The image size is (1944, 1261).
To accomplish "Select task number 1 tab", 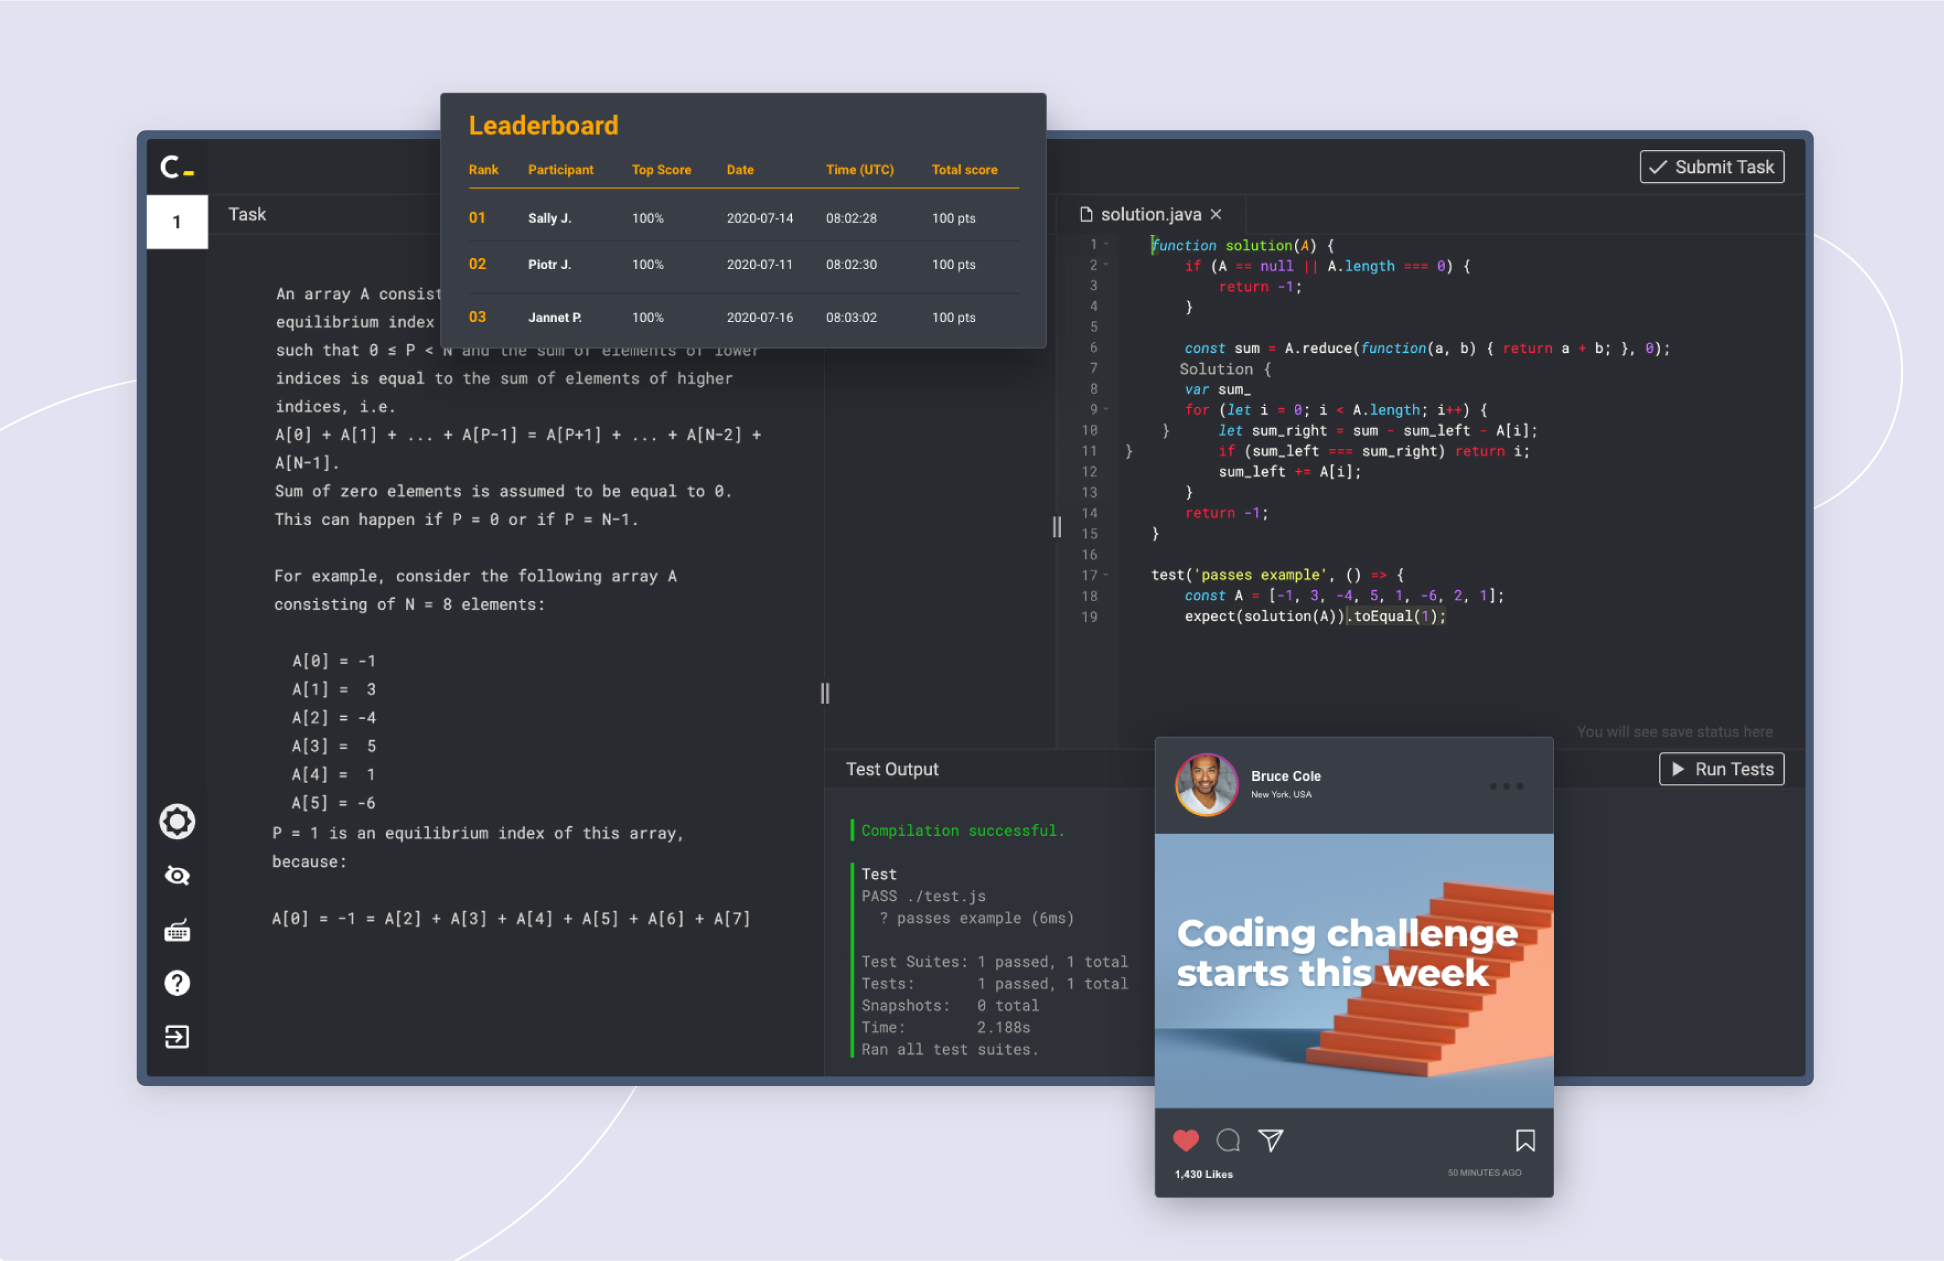I will 177,222.
